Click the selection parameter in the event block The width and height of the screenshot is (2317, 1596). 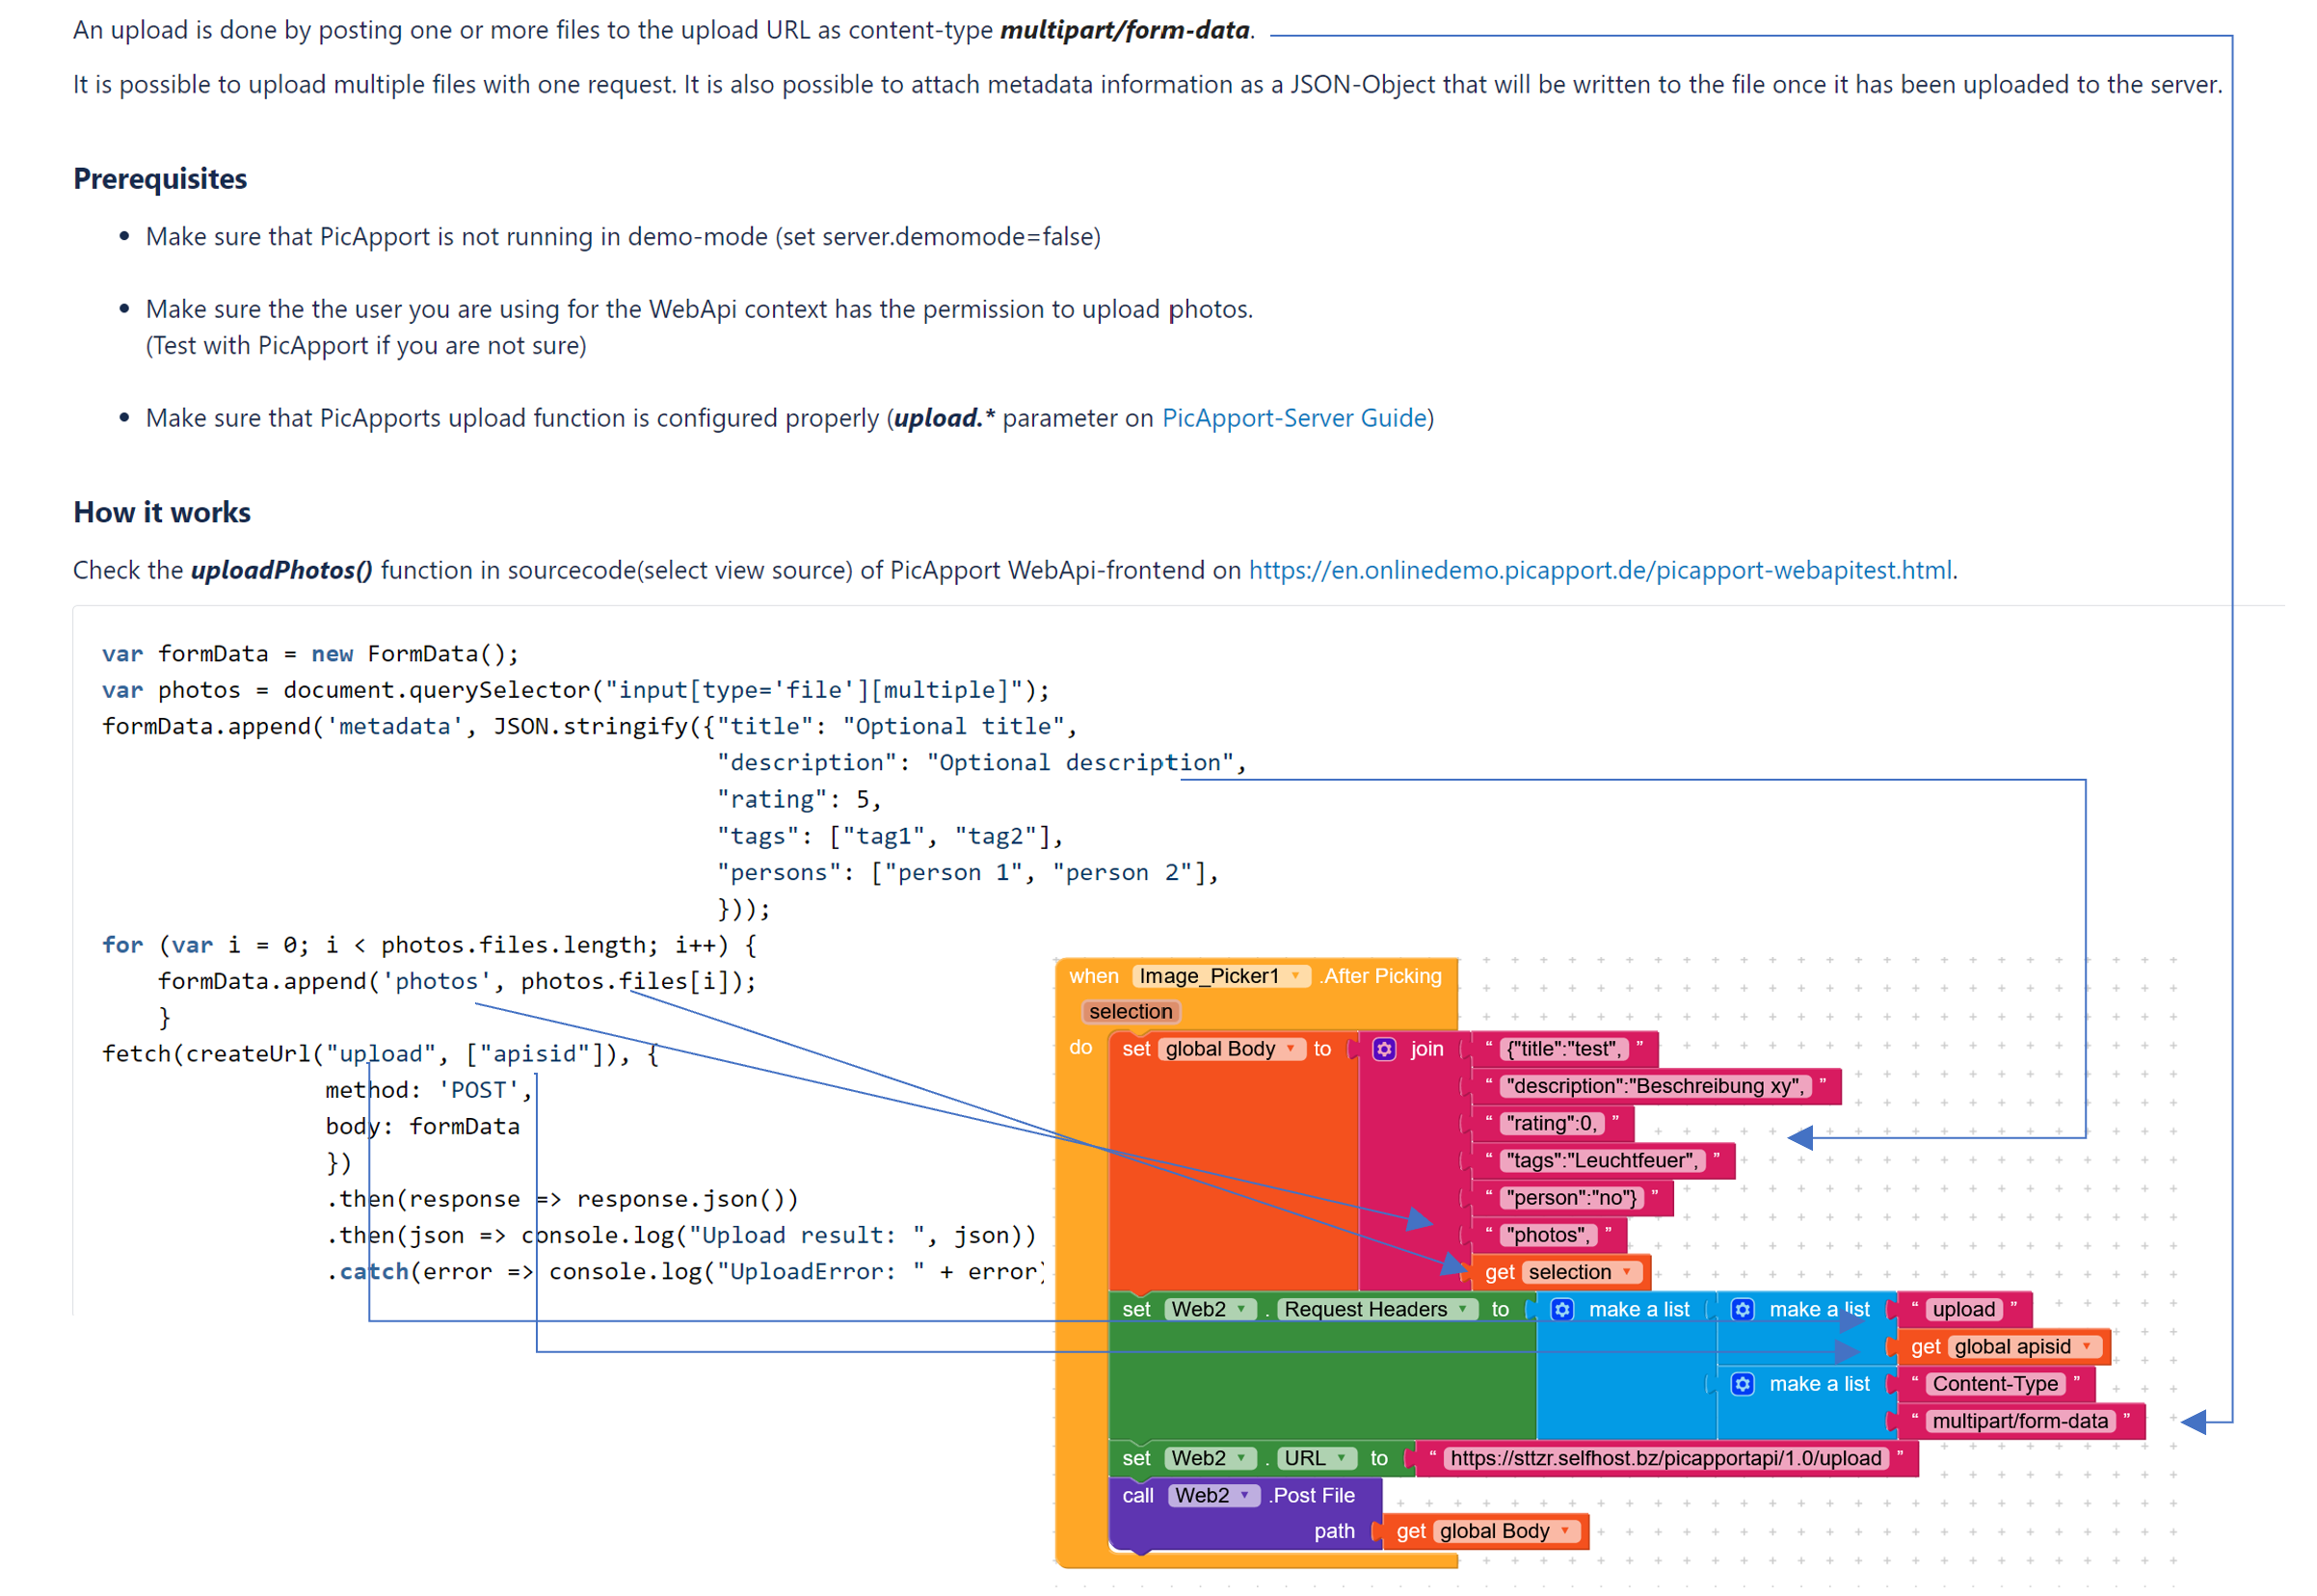pos(1130,1012)
